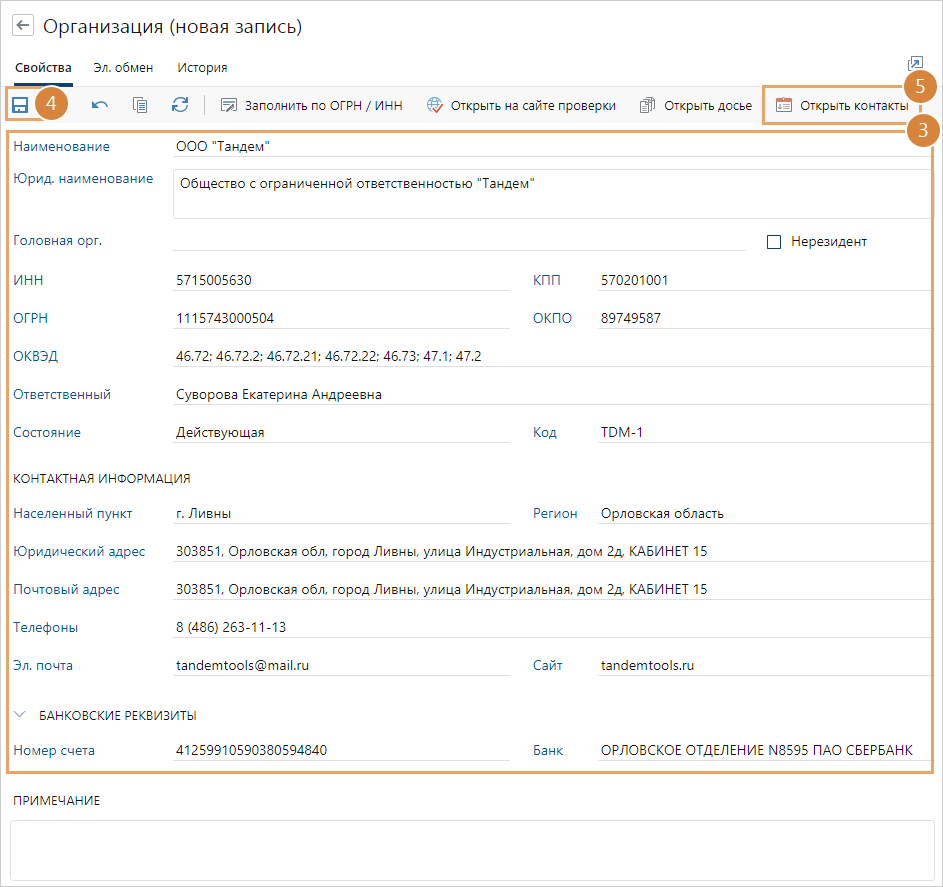Open the organization dossier via Открыть досье

696,105
